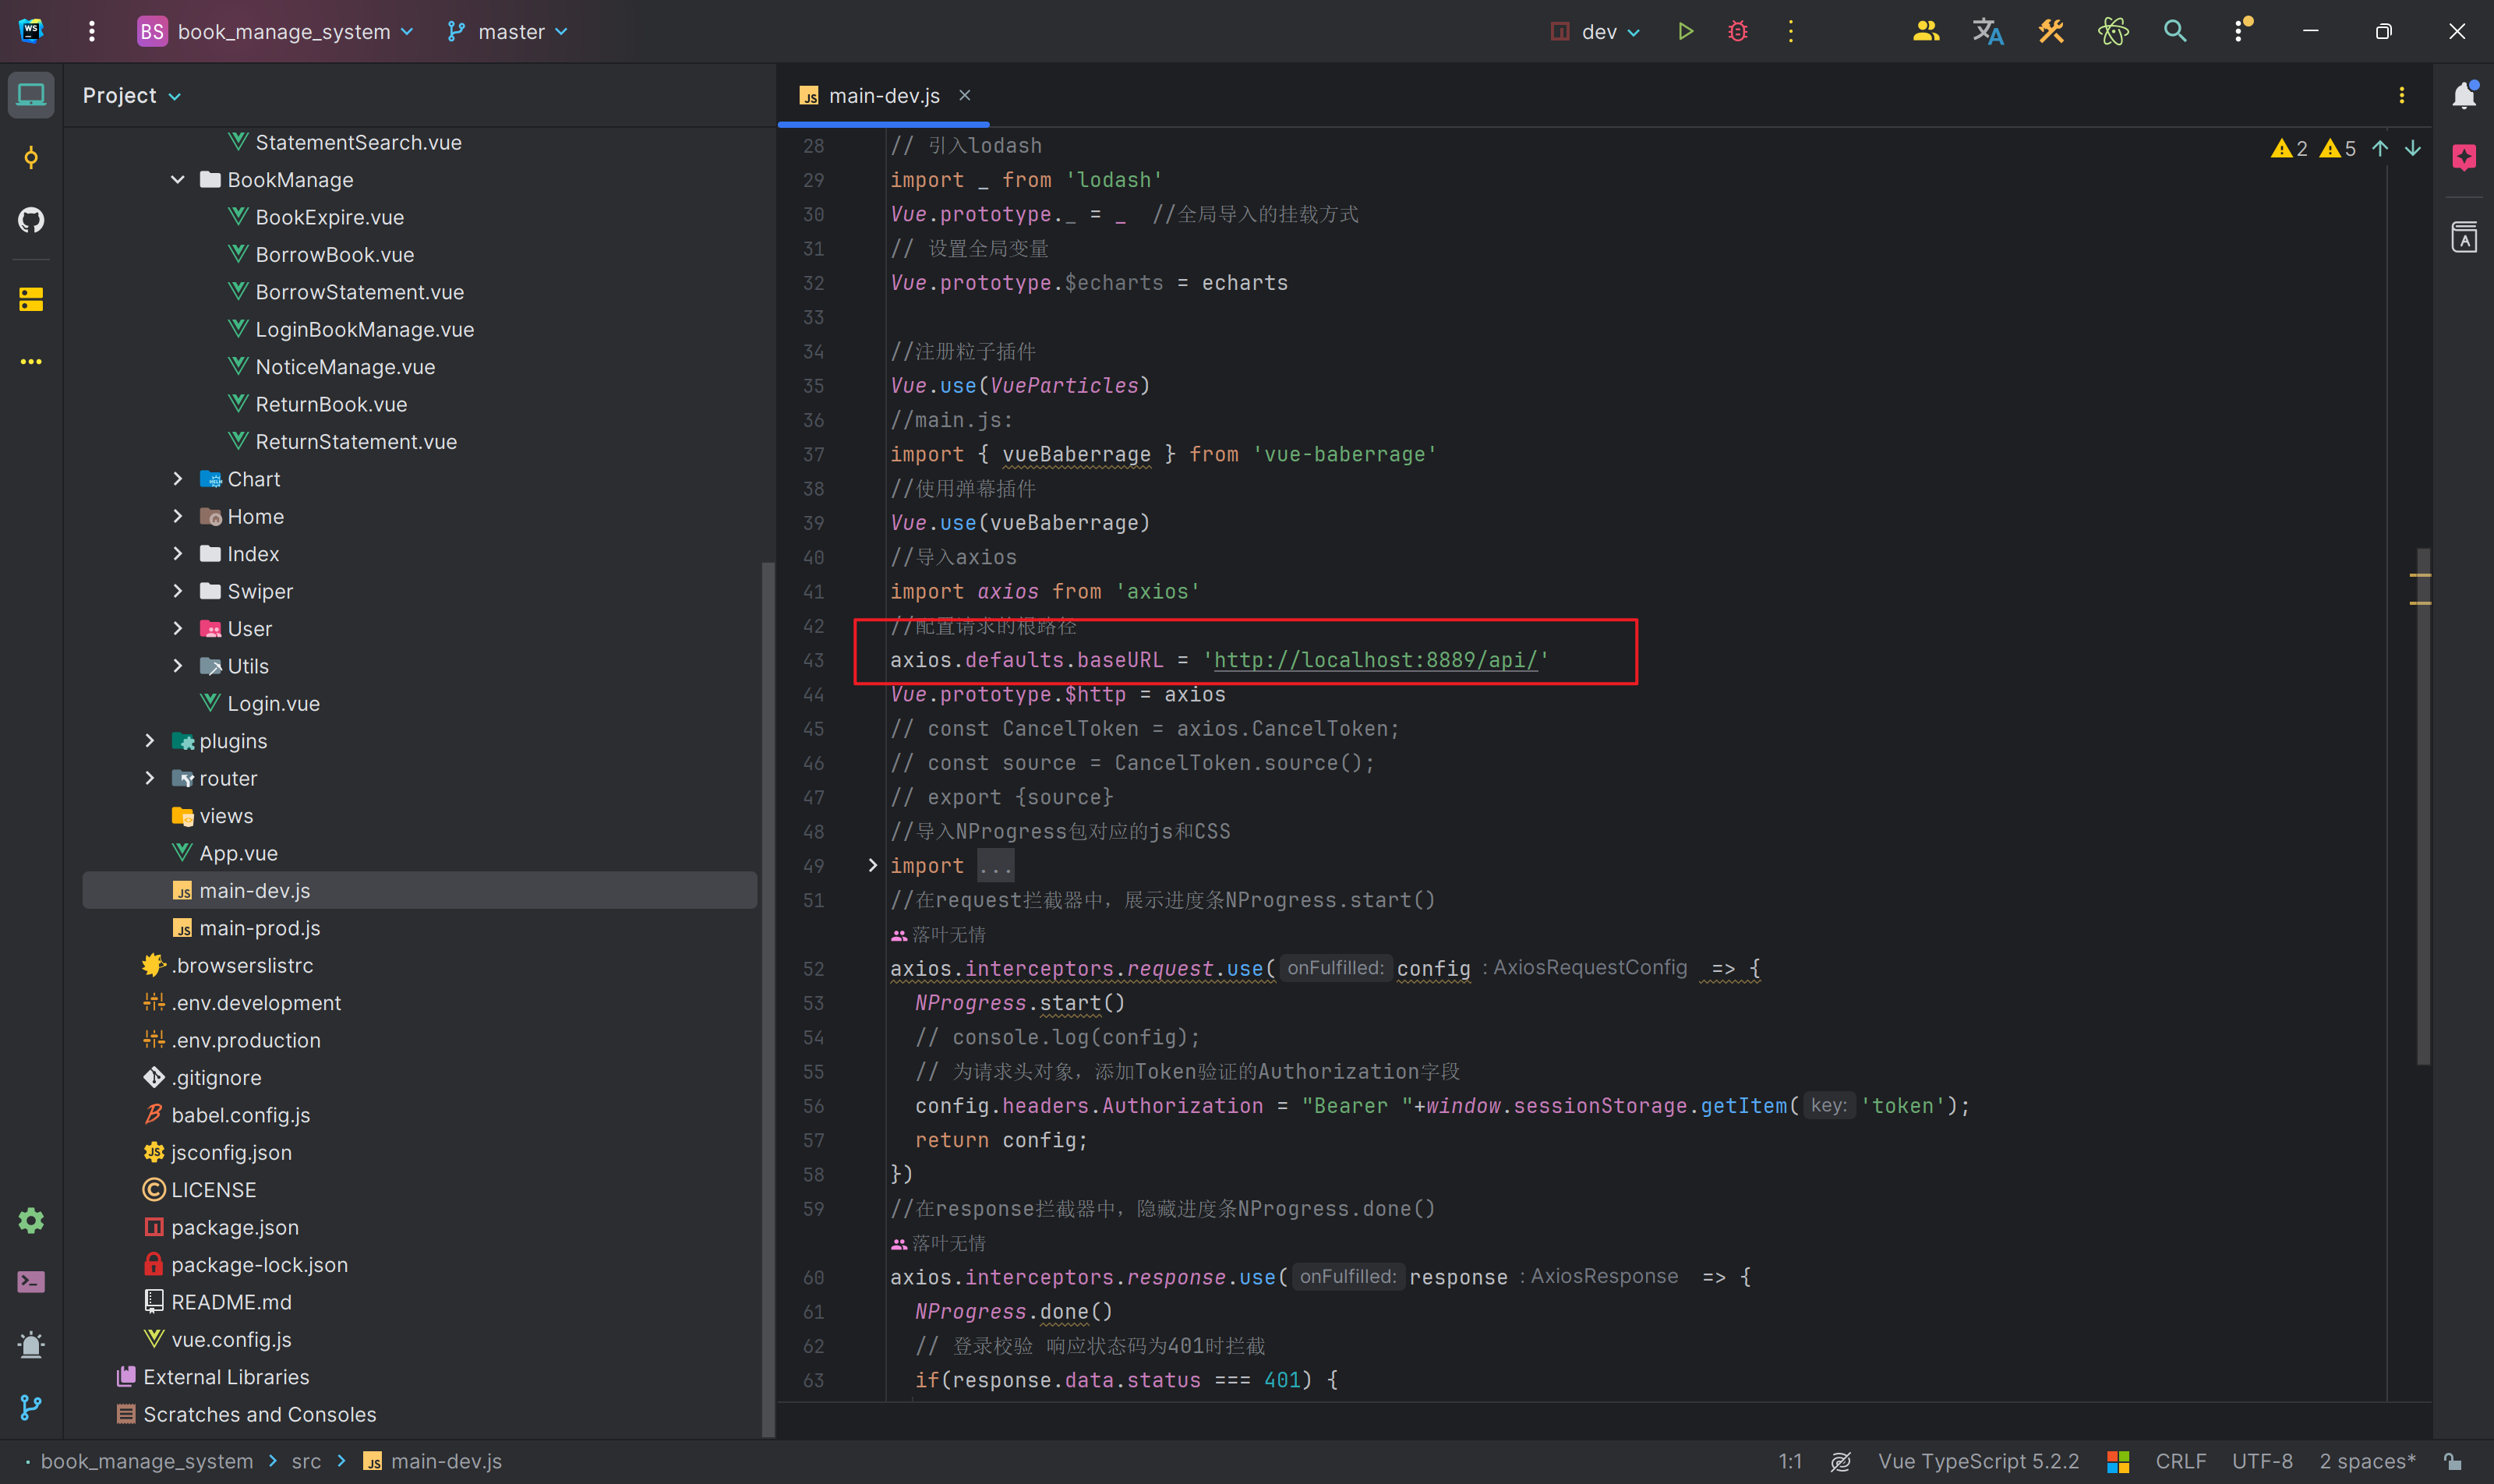The width and height of the screenshot is (2494, 1484).
Task: Click the localhost:8889/api URL link
Action: click(x=1375, y=660)
